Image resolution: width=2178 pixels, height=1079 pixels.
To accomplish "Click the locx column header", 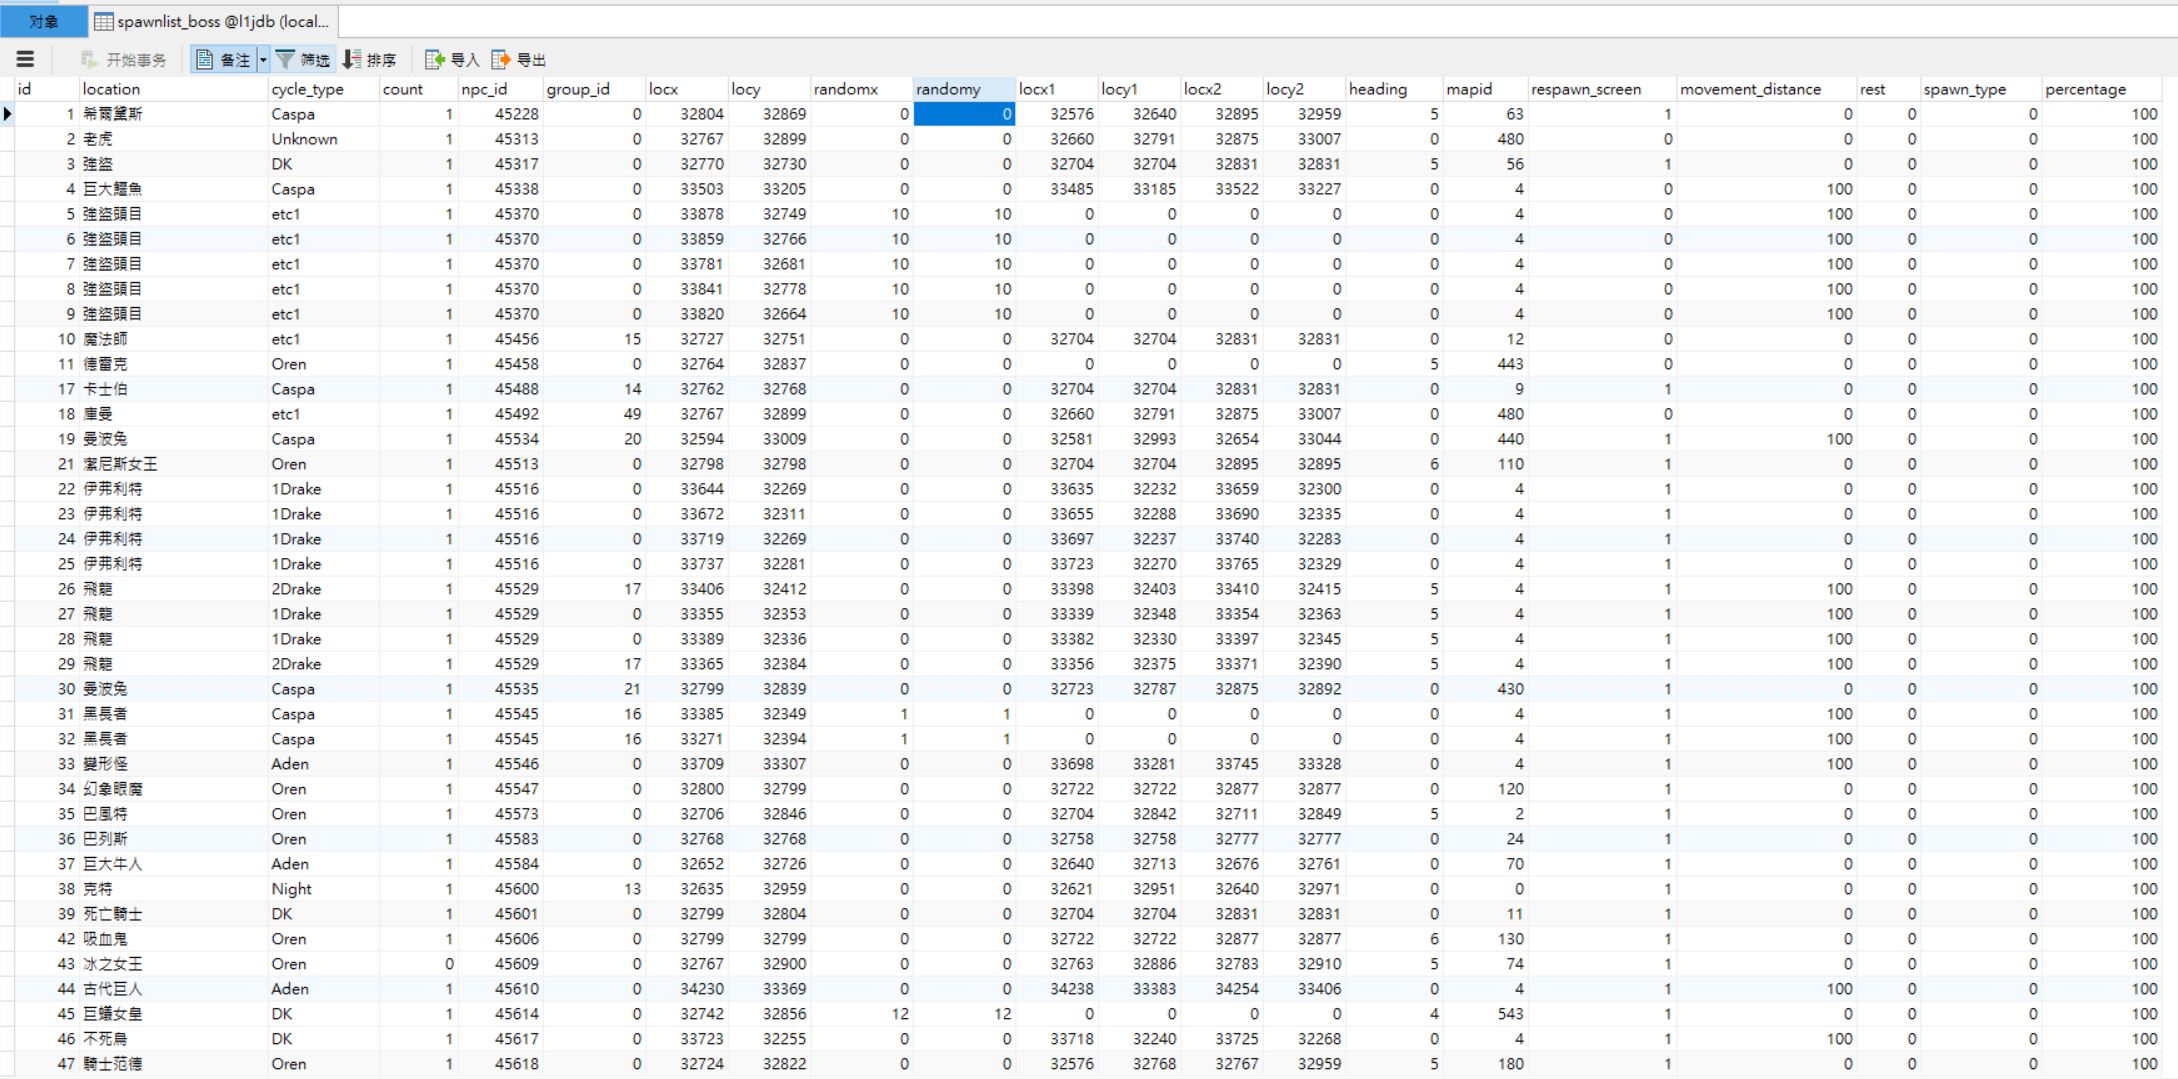I will click(686, 89).
